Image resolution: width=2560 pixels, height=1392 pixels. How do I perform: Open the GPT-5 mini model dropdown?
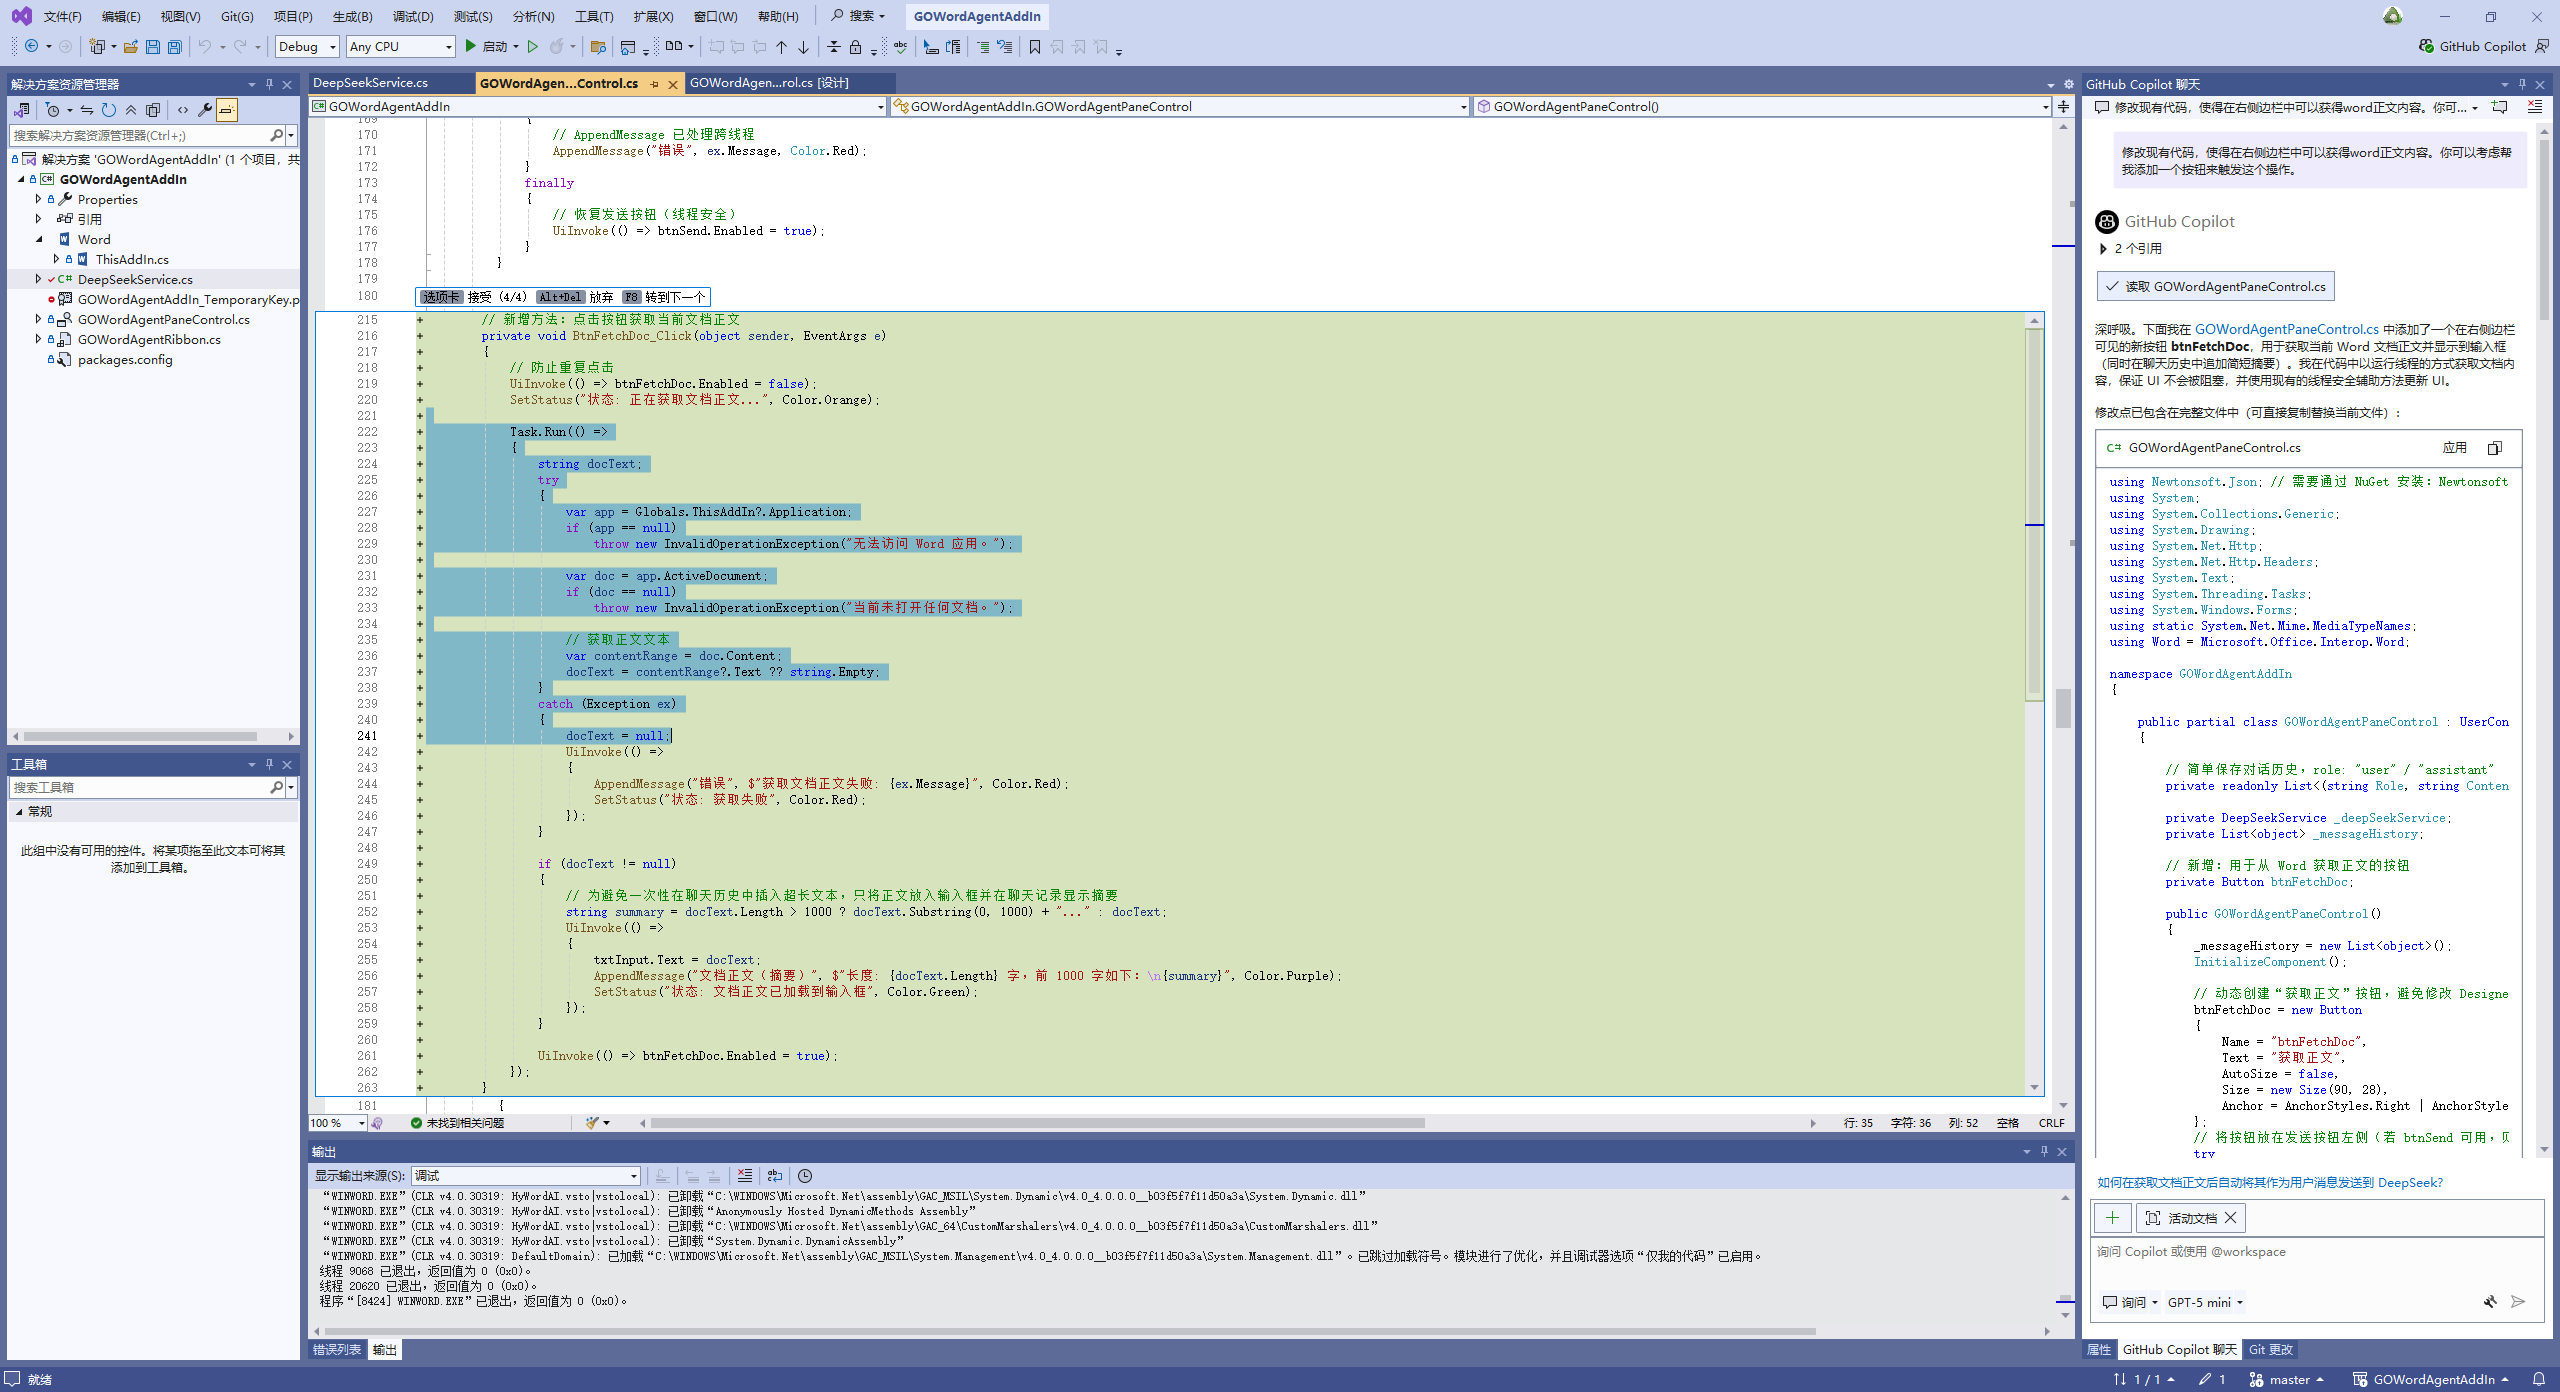pos(2205,1302)
